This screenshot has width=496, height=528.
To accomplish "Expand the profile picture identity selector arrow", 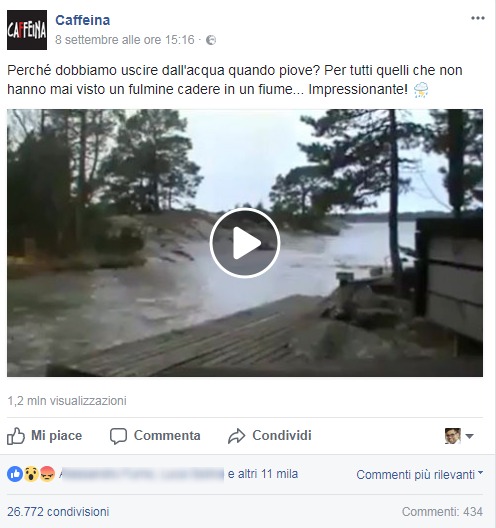I will click(469, 436).
